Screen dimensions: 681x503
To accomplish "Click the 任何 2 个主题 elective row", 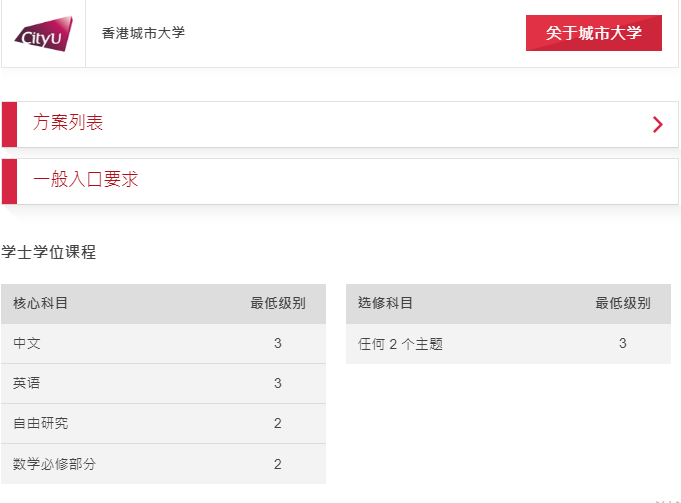I will click(509, 344).
